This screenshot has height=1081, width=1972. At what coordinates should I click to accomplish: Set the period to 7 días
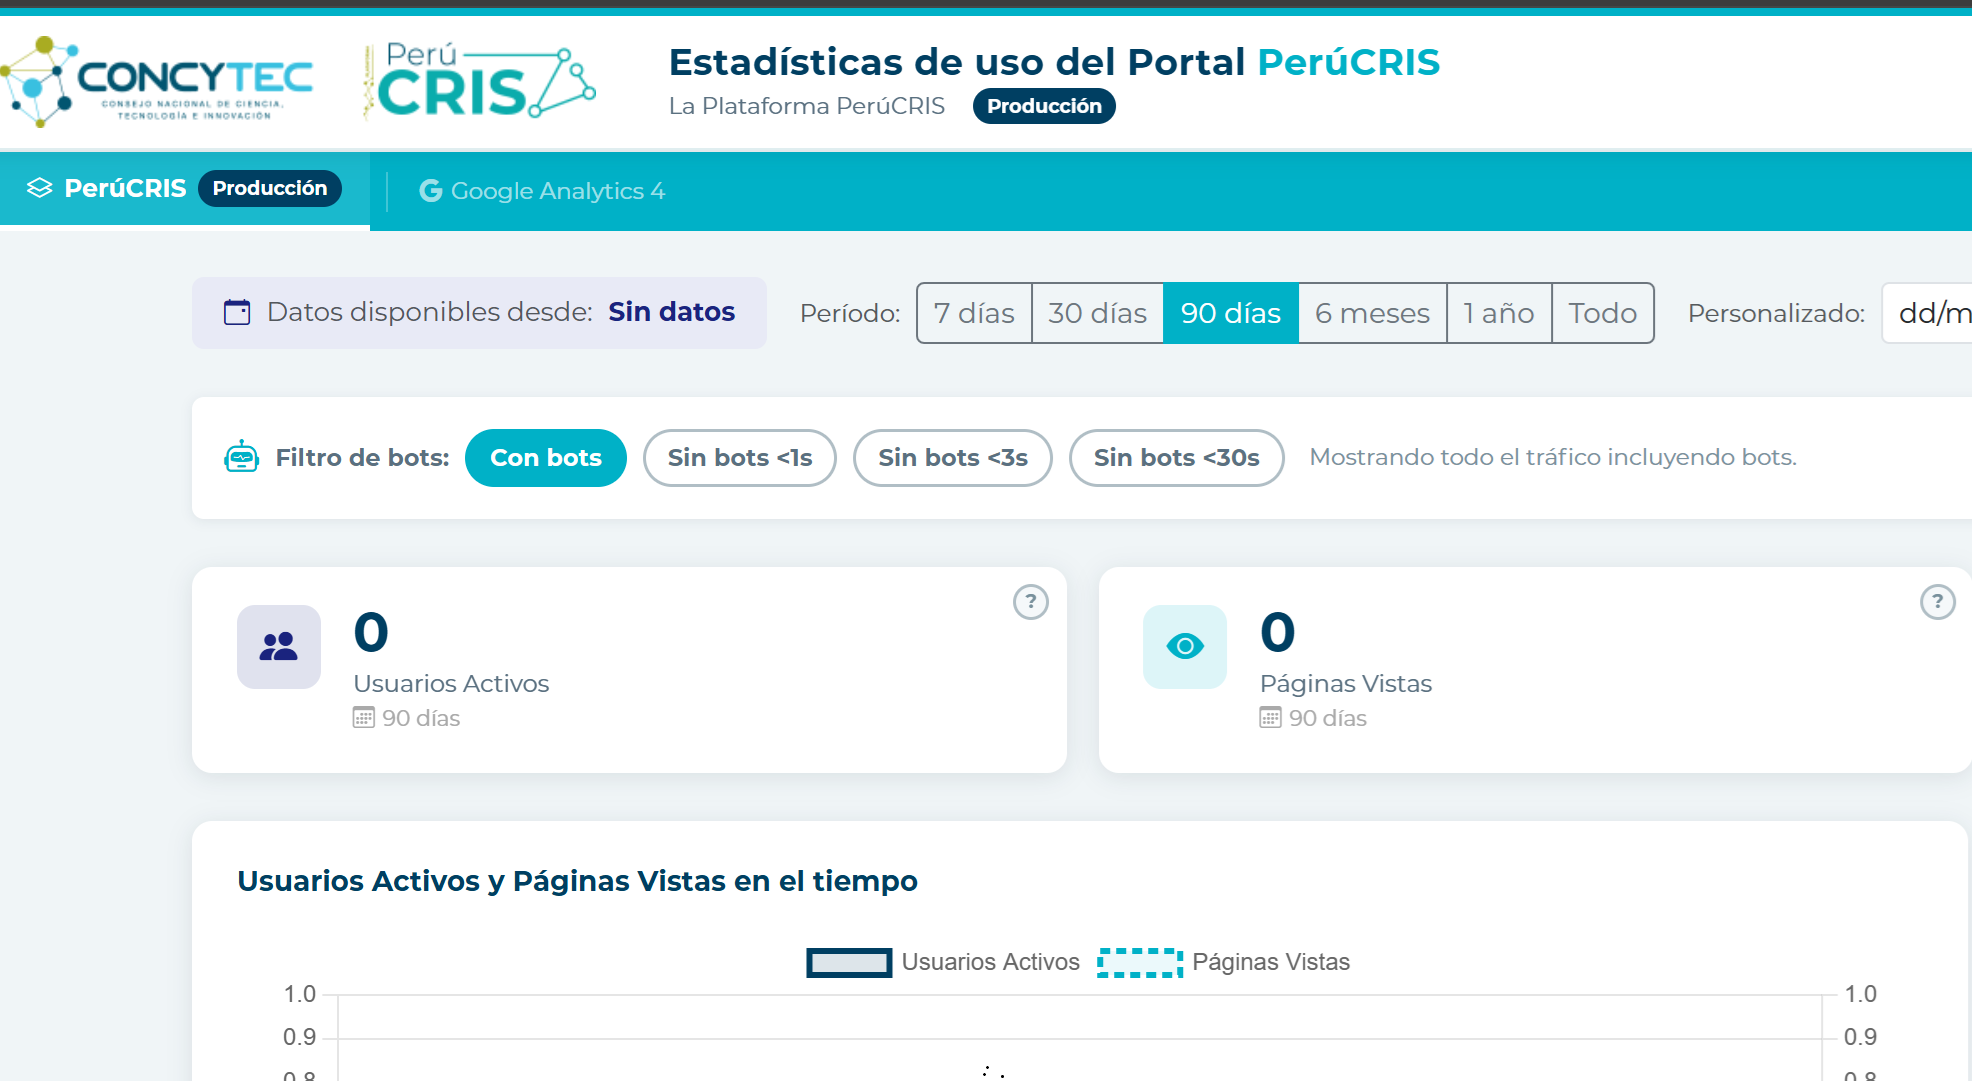point(974,313)
